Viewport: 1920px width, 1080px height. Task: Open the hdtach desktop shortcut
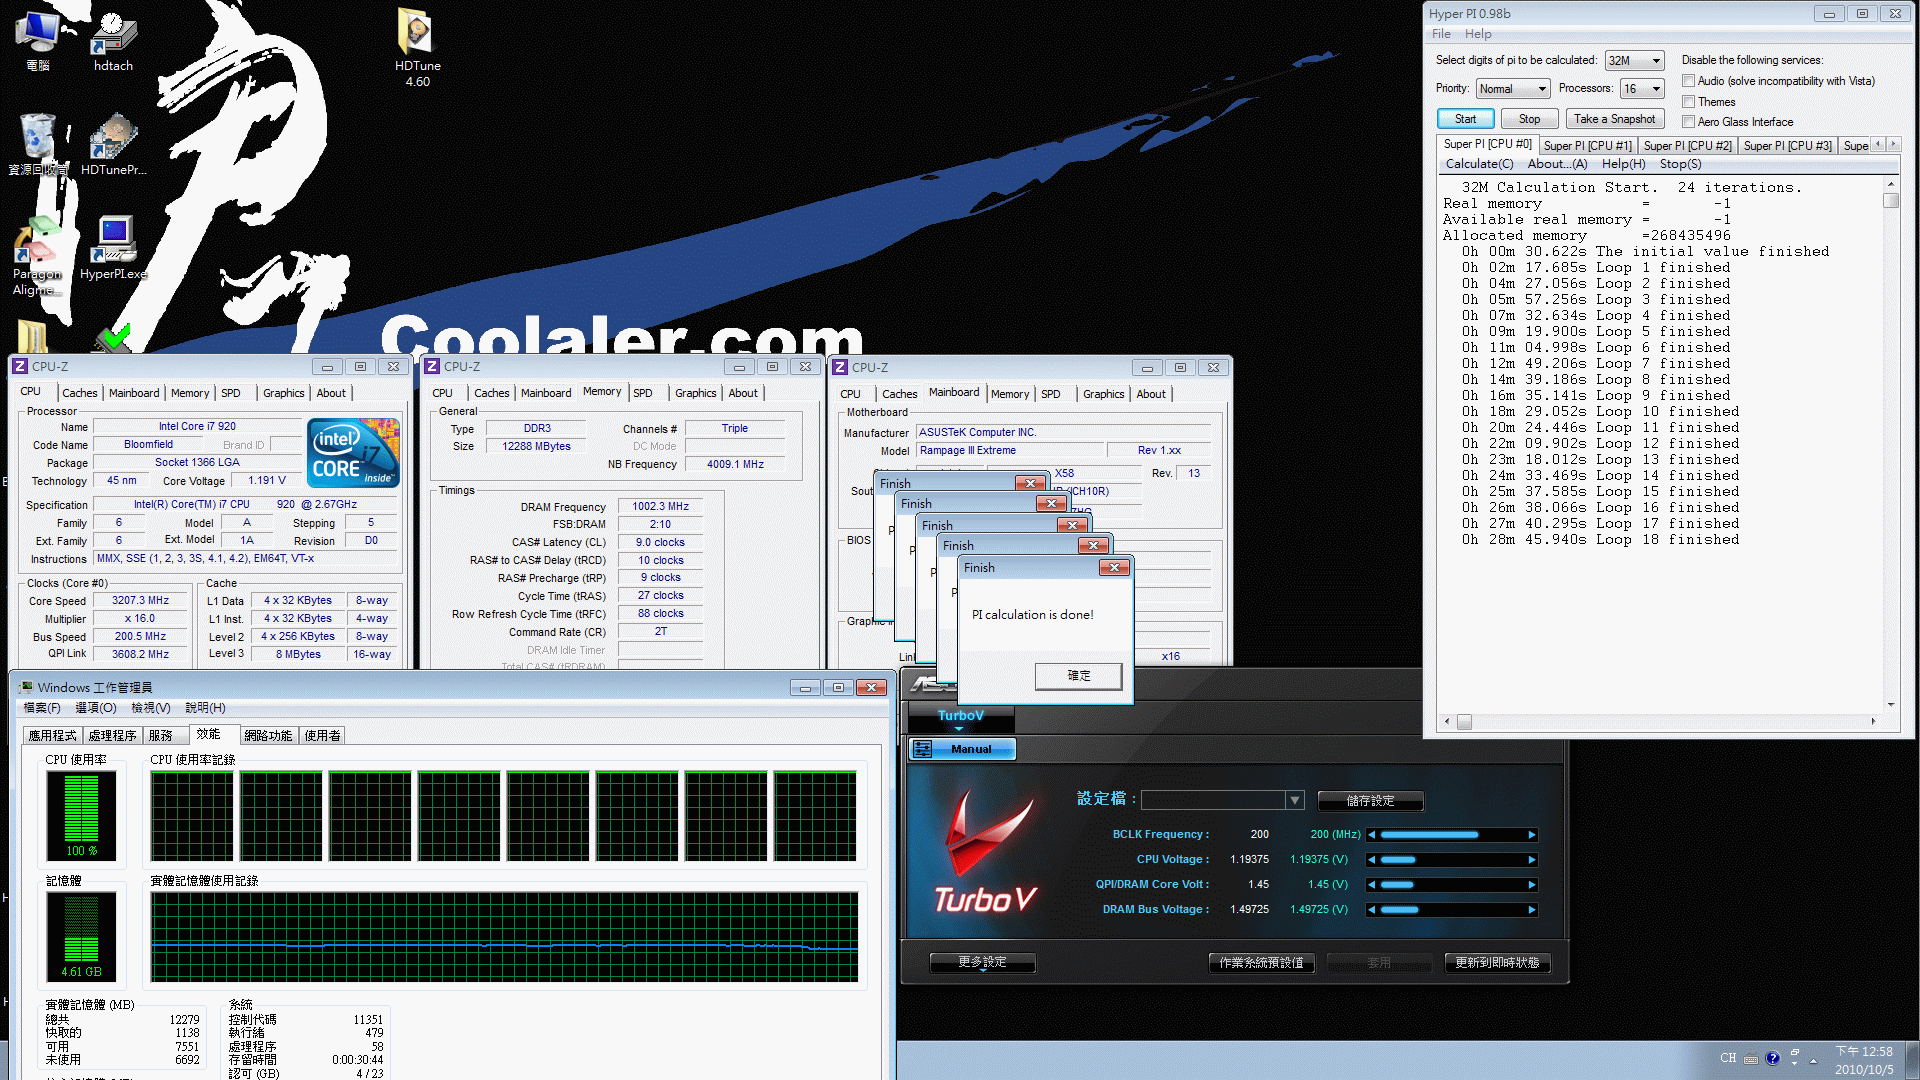(x=113, y=41)
